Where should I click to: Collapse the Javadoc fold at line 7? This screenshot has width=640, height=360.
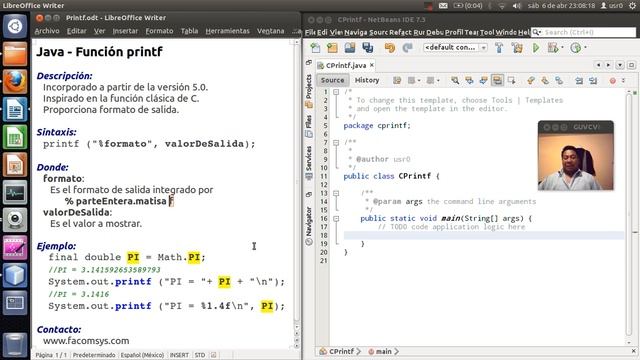pos(336,143)
